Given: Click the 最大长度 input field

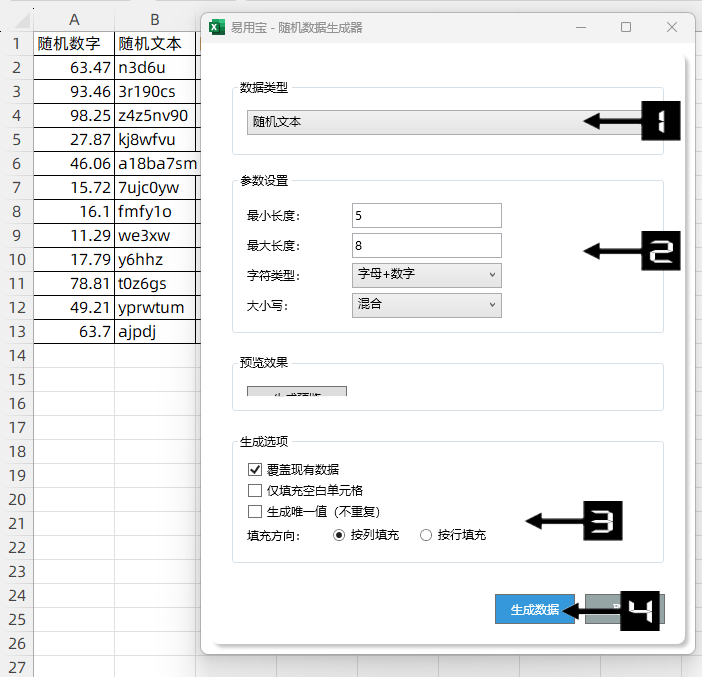Looking at the screenshot, I should coord(427,245).
